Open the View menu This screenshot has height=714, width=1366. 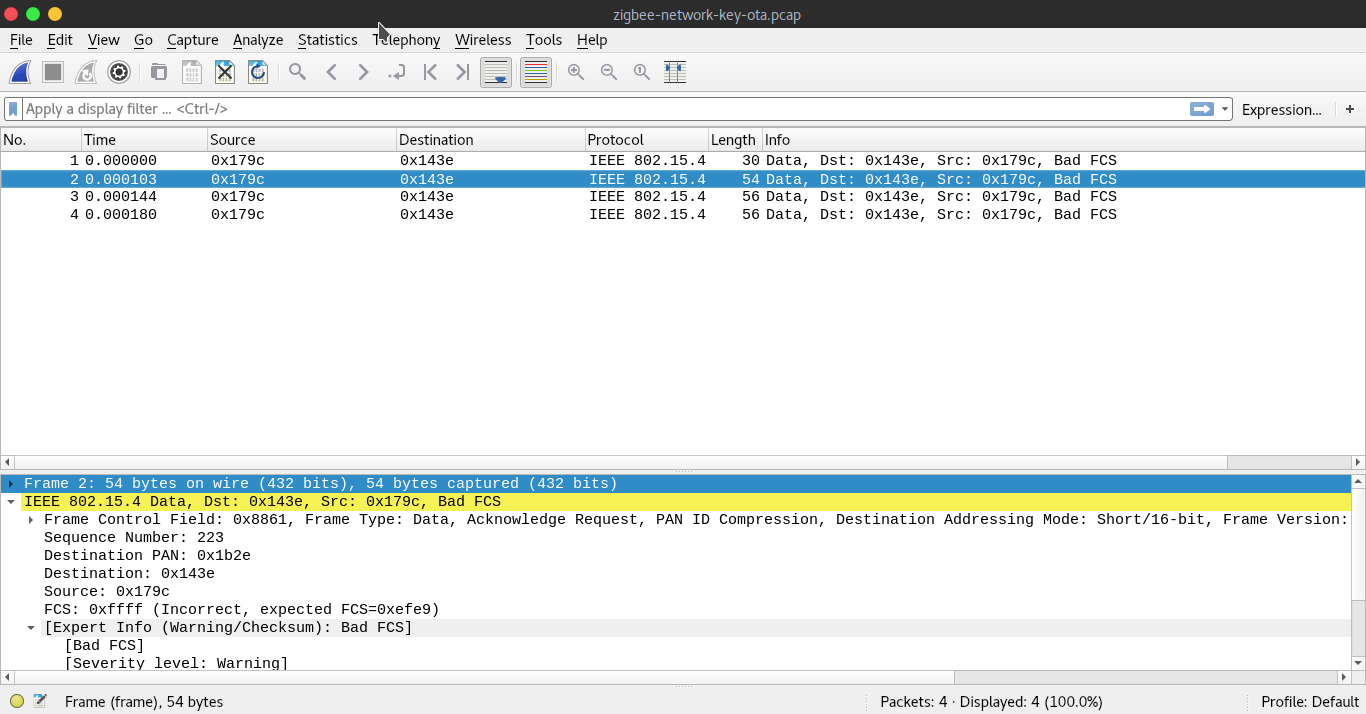click(x=104, y=40)
